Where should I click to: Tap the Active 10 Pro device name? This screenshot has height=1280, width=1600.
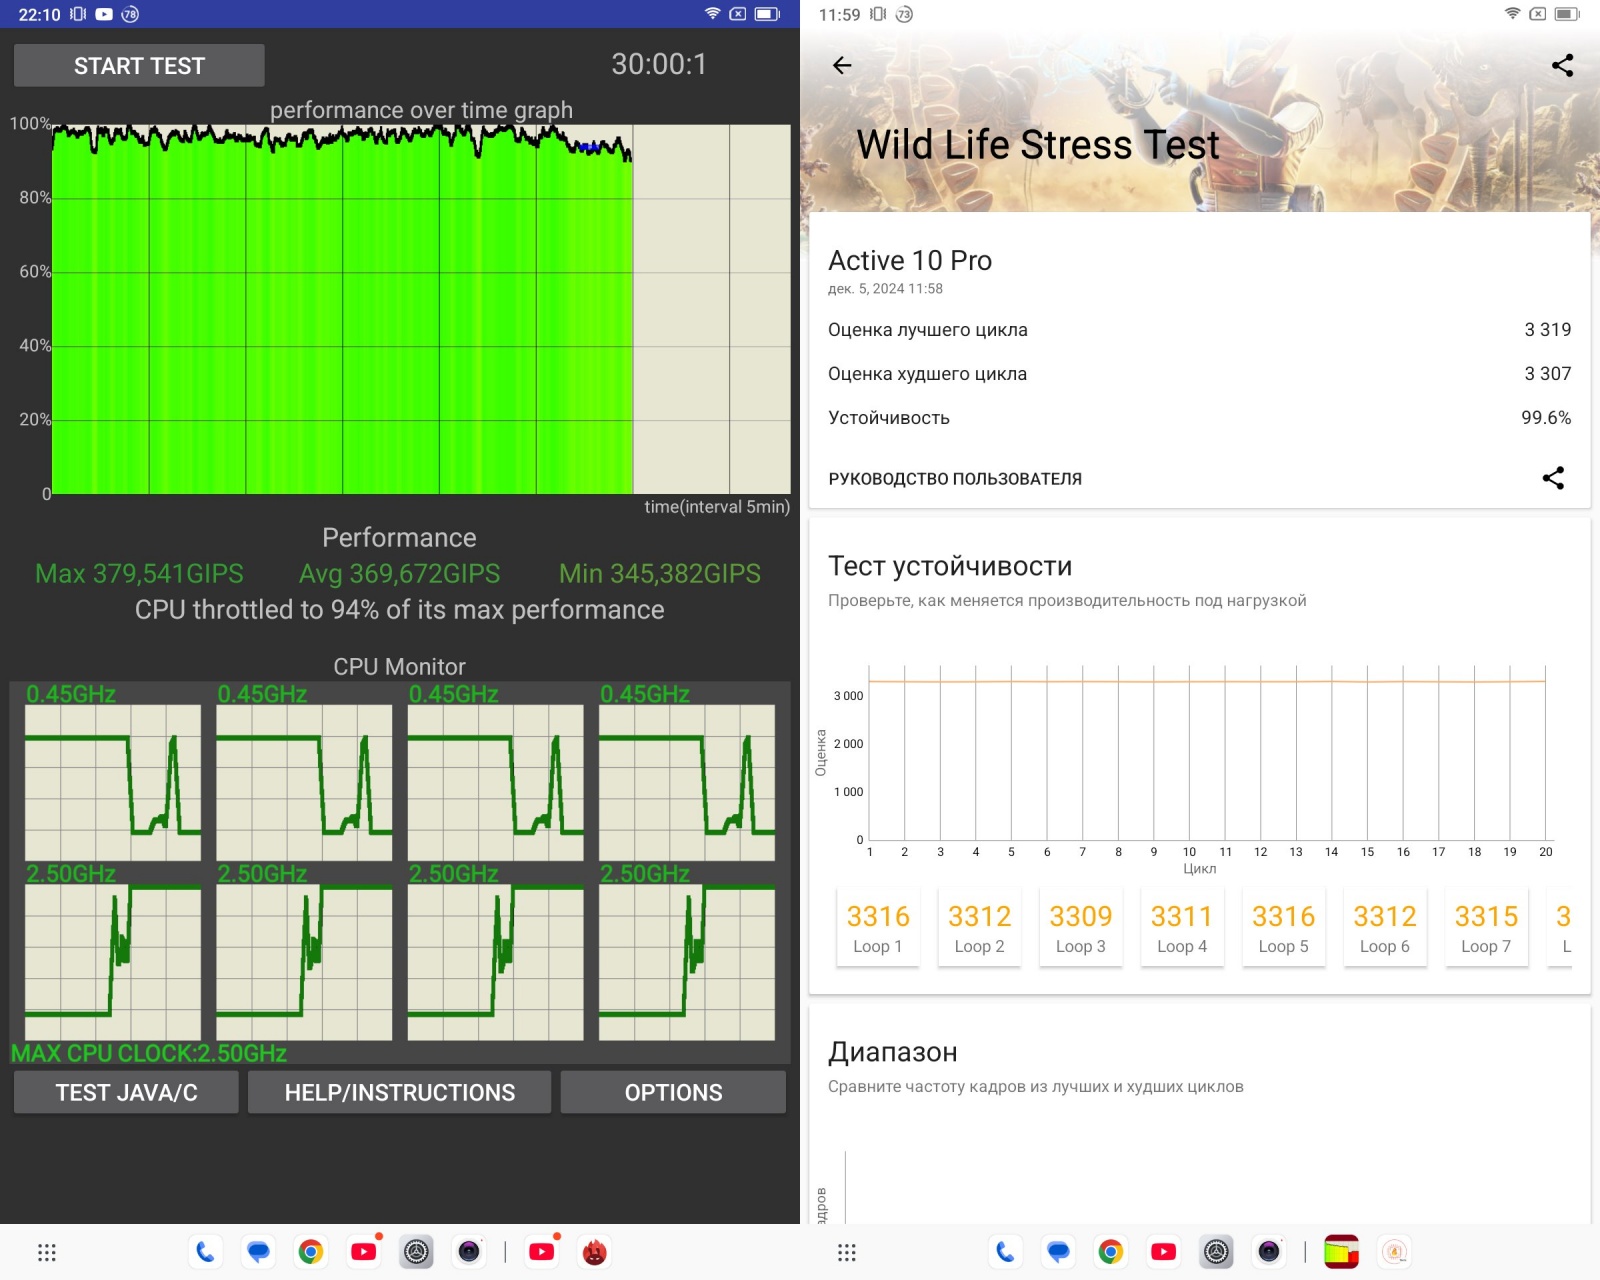[x=910, y=260]
